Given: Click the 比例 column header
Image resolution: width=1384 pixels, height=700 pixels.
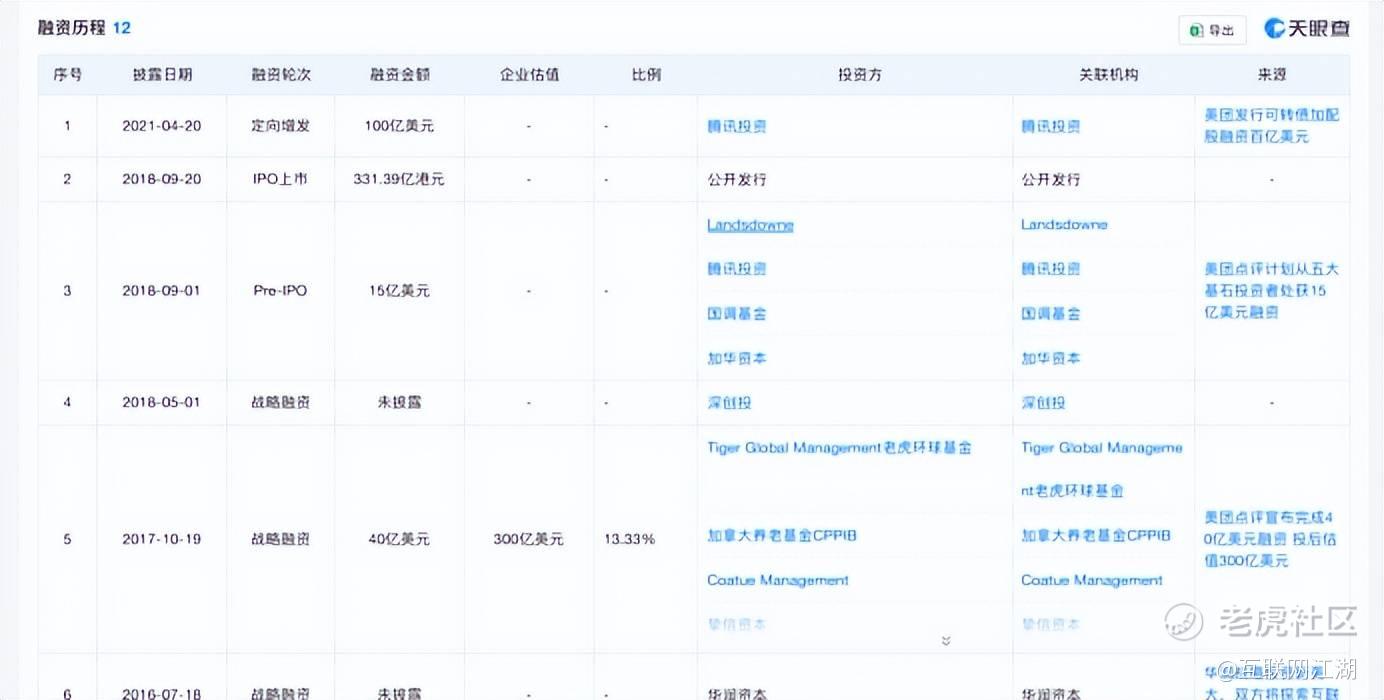Looking at the screenshot, I should click(646, 75).
